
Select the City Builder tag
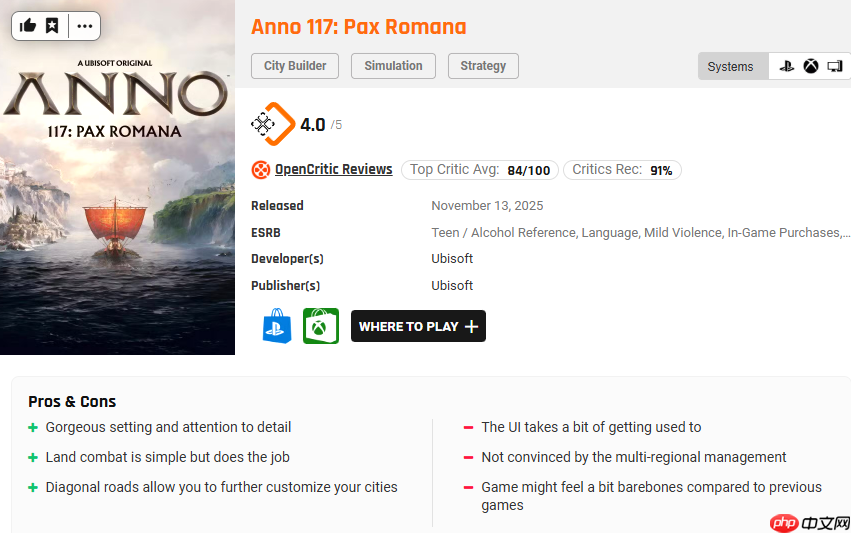(295, 66)
